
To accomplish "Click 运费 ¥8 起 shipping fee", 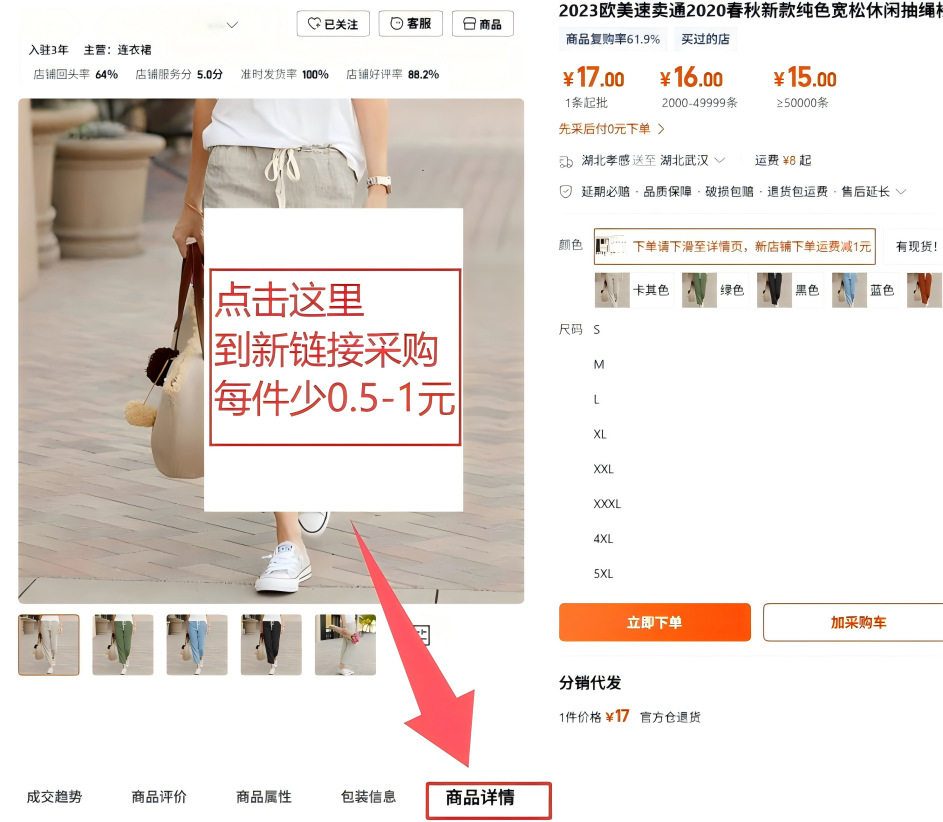I will click(783, 161).
